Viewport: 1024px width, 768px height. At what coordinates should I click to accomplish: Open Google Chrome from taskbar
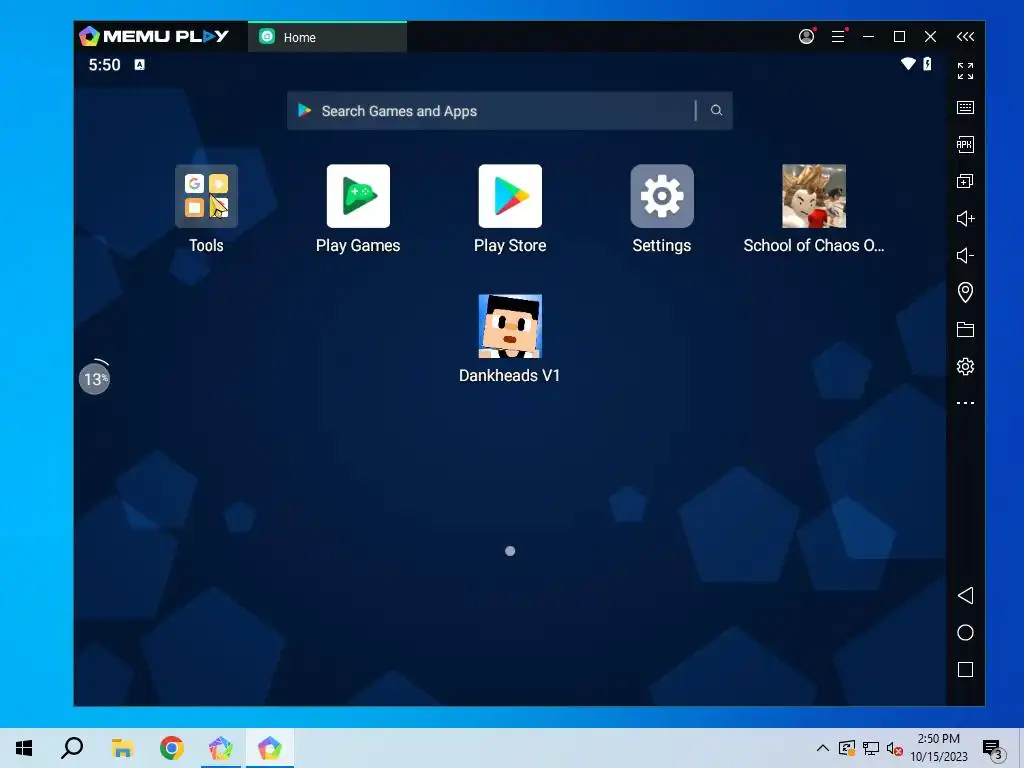click(172, 748)
